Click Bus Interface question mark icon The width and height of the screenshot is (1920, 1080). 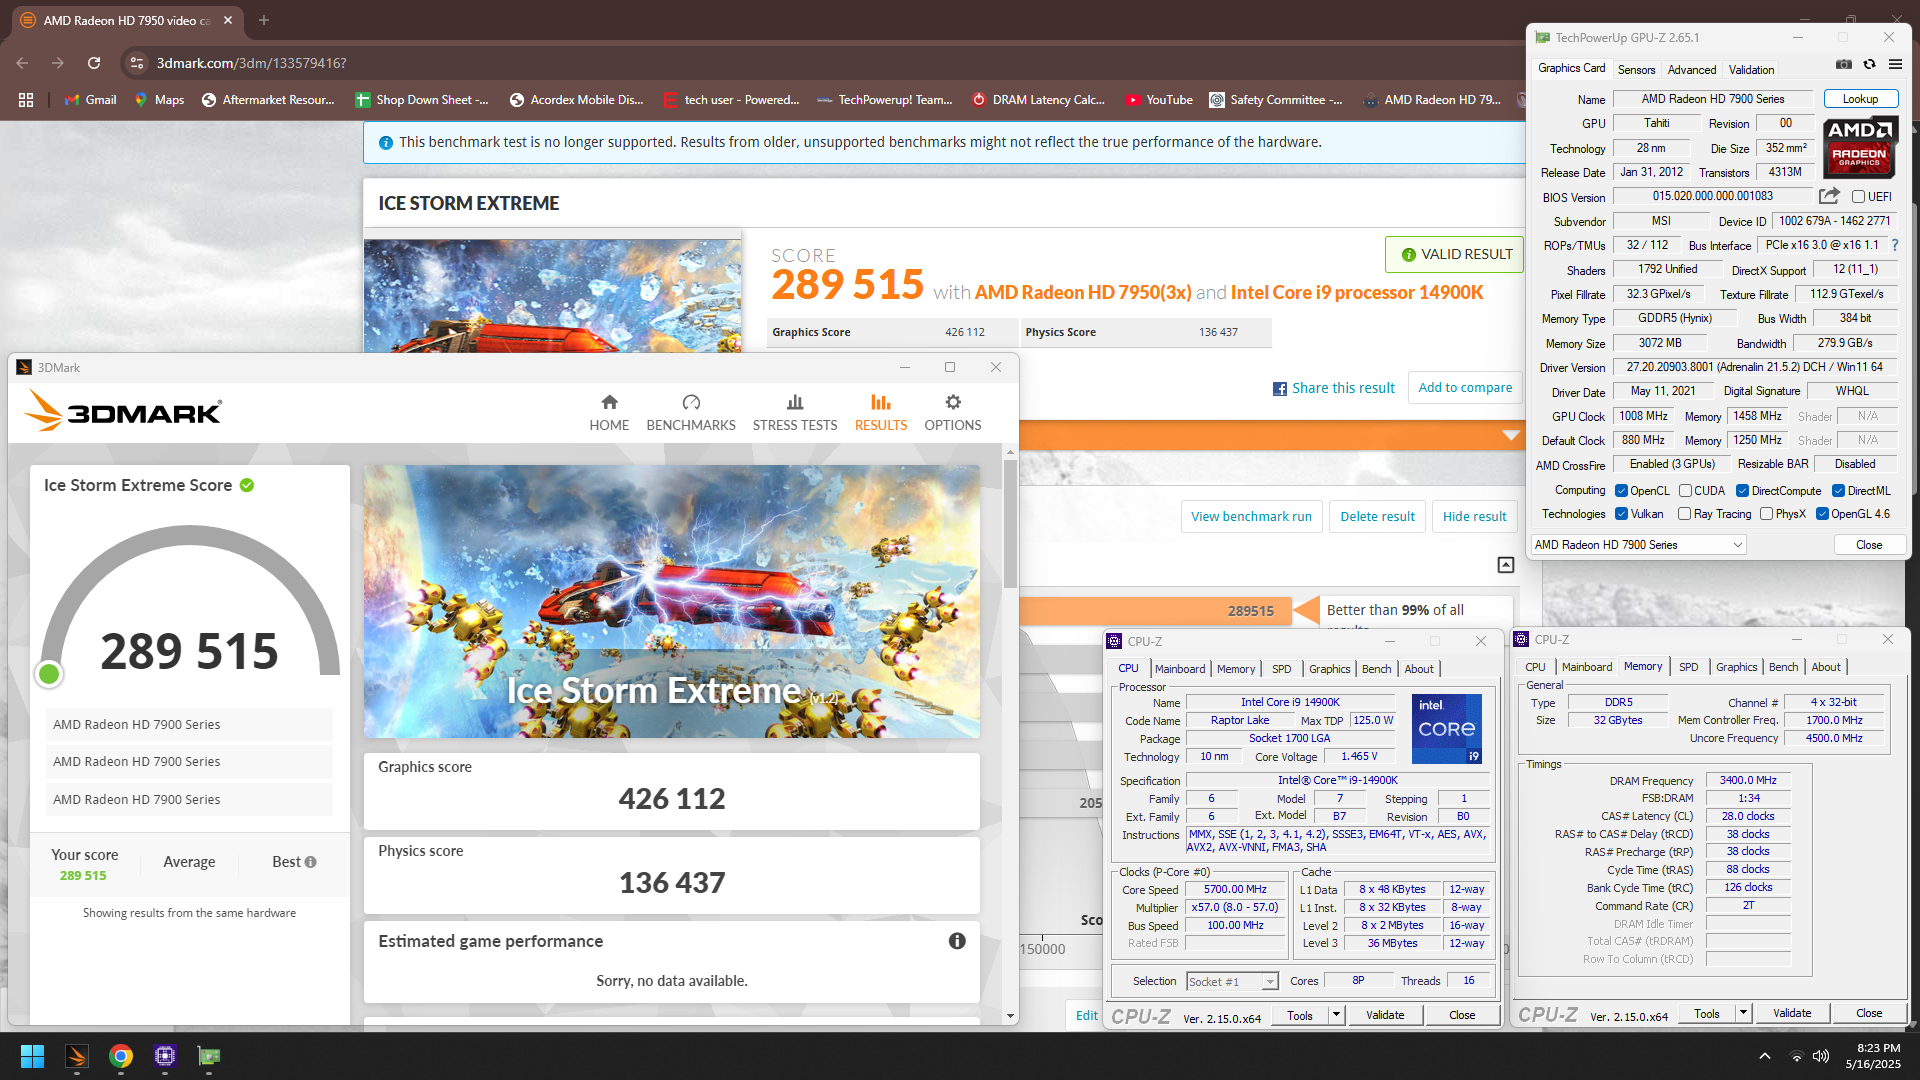pyautogui.click(x=1894, y=245)
